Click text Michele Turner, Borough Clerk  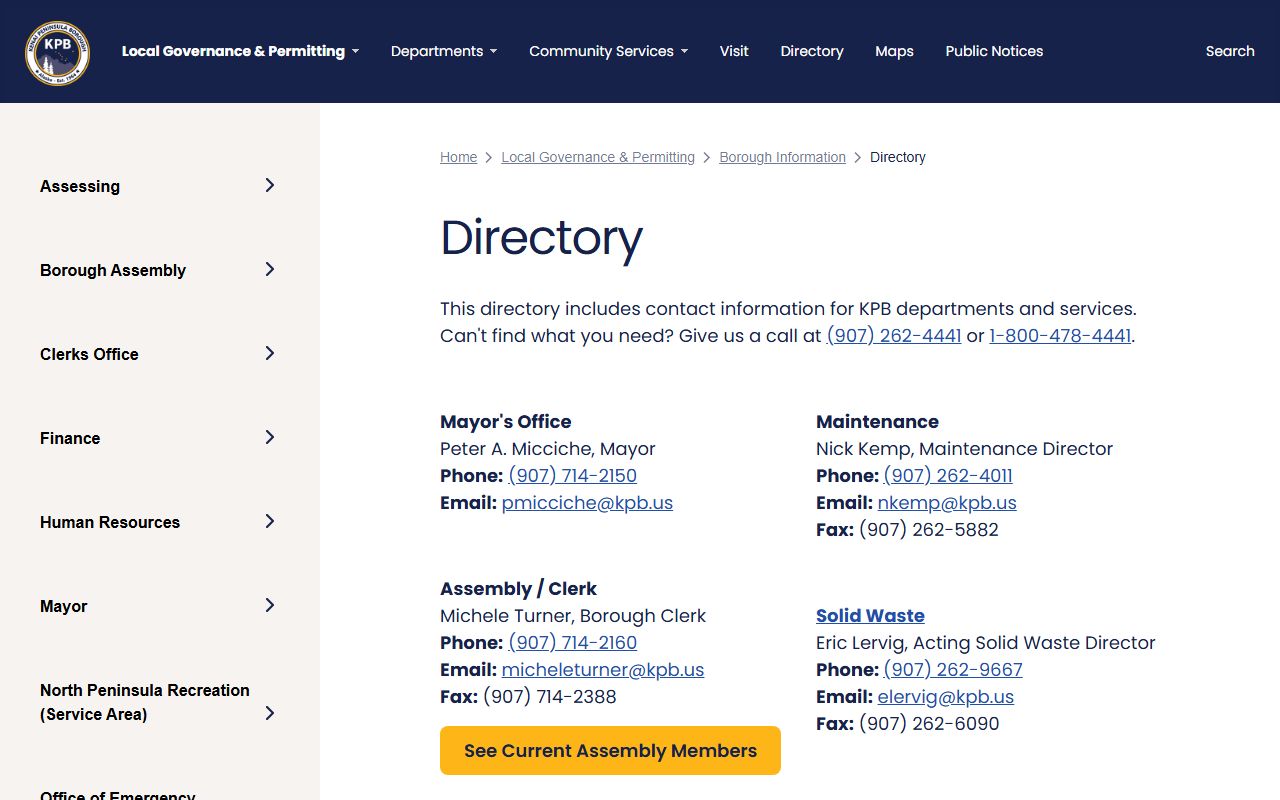[x=573, y=616]
